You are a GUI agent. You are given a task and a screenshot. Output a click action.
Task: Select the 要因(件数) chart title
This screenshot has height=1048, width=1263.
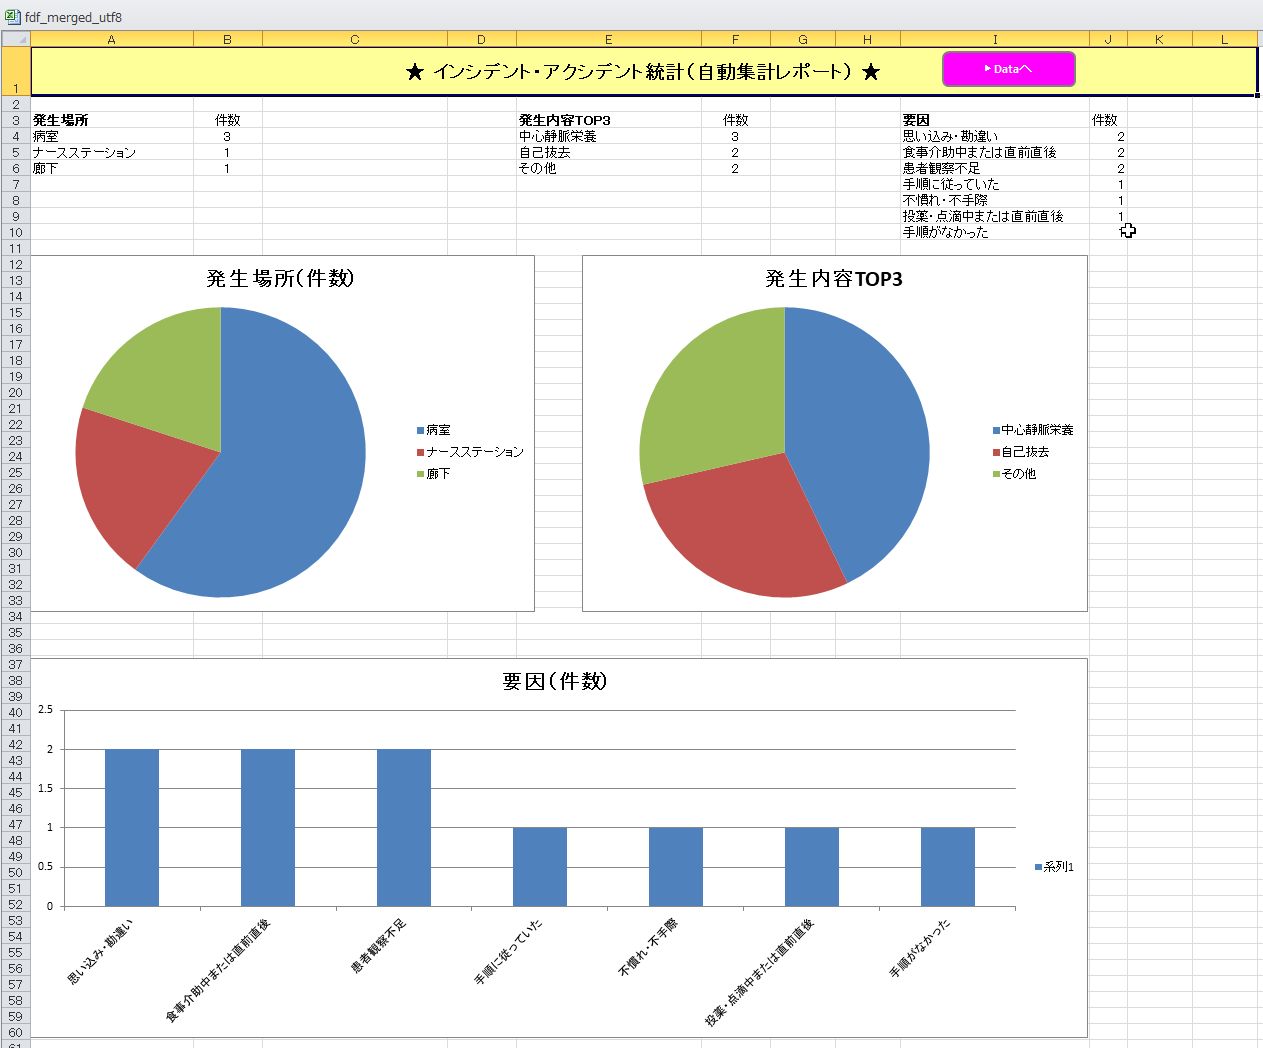(554, 681)
